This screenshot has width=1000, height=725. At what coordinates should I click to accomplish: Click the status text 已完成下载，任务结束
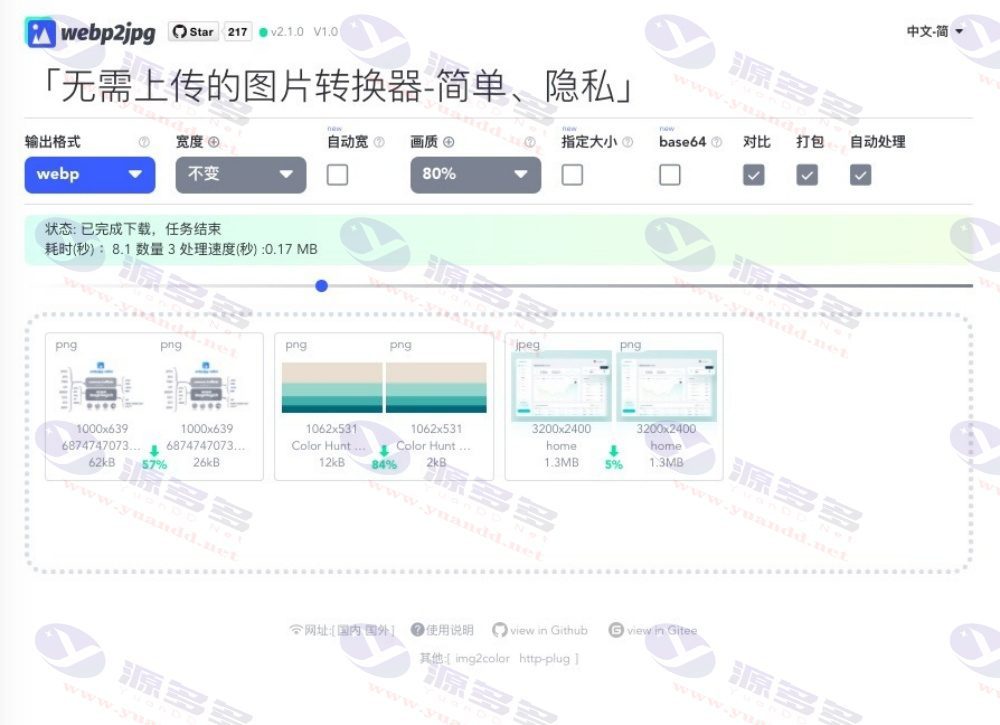151,229
